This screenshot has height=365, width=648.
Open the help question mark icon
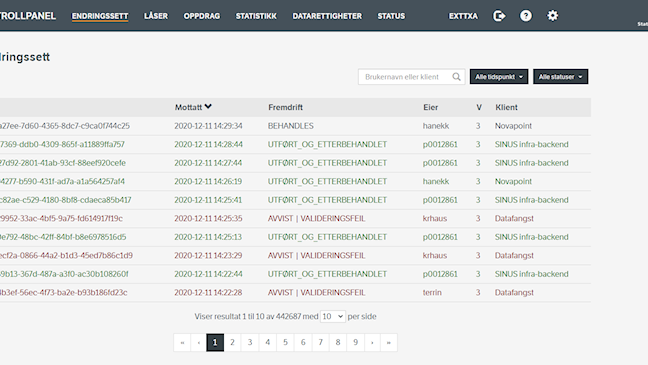526,16
